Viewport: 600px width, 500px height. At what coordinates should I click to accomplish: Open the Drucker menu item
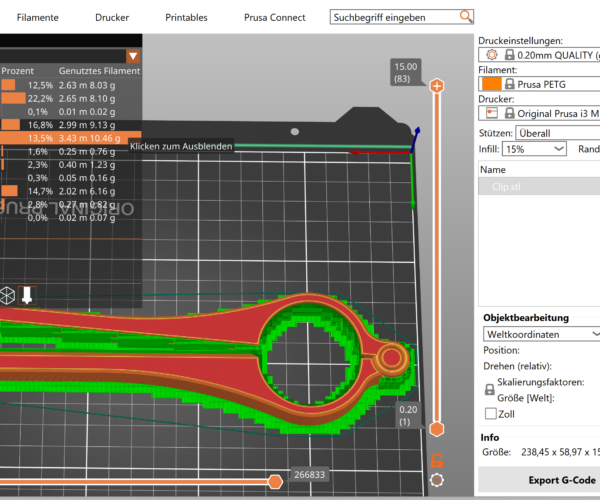[112, 18]
